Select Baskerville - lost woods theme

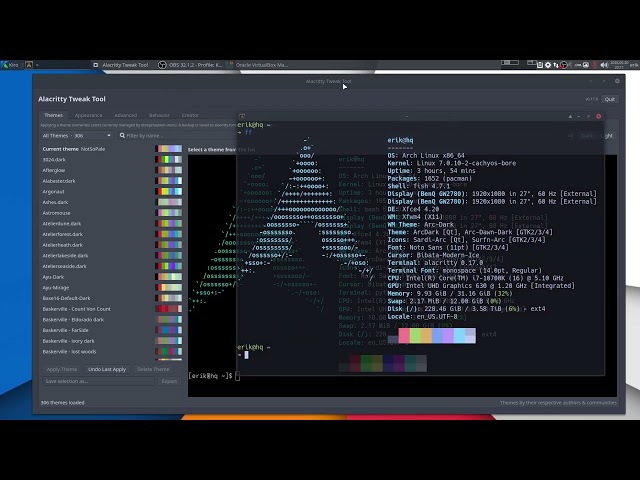(69, 351)
